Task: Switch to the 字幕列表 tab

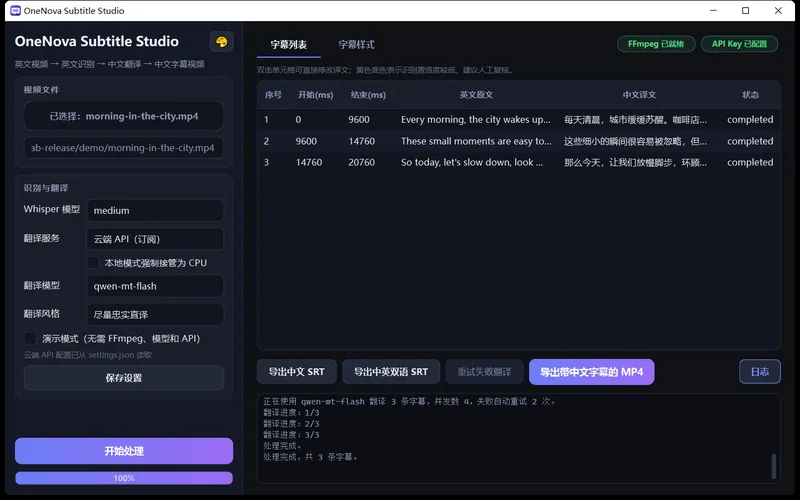Action: (x=289, y=45)
